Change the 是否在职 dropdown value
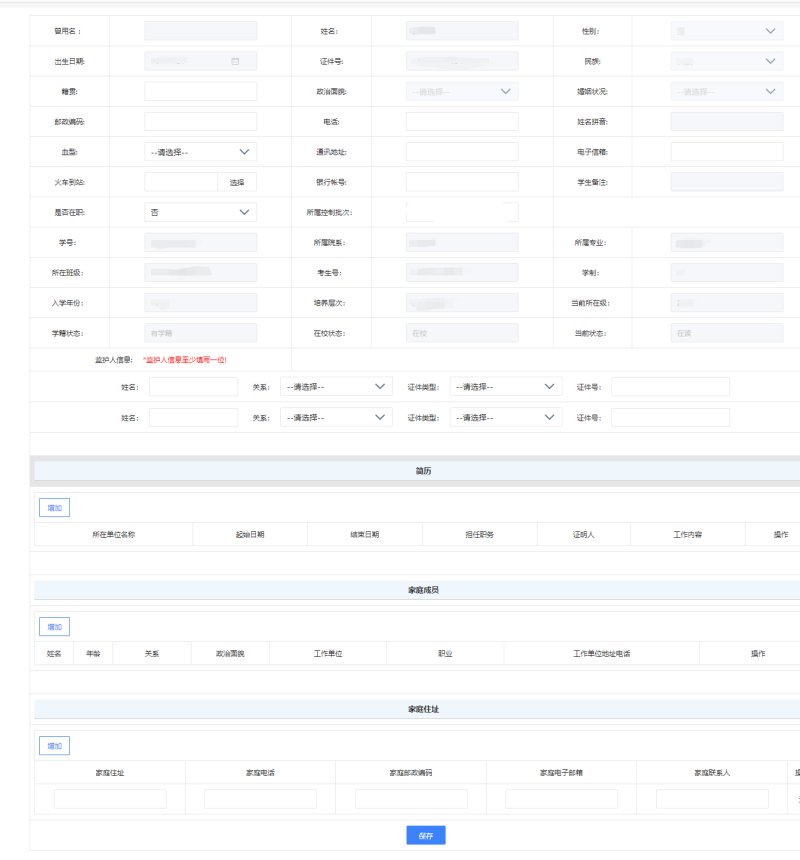800x860 pixels. click(x=200, y=212)
